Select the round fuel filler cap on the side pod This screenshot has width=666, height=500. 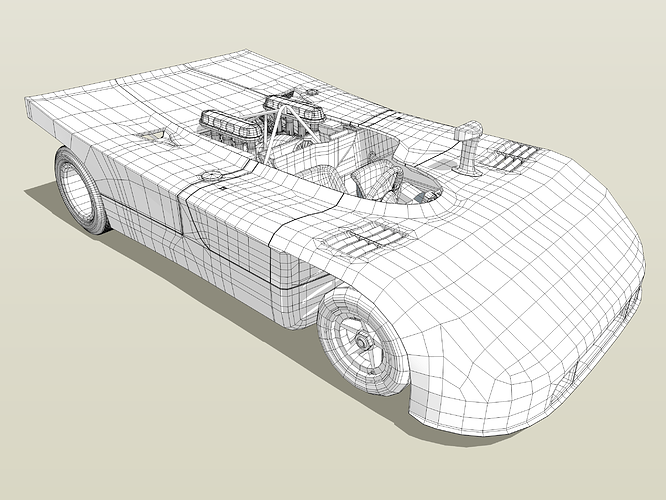[x=212, y=175]
